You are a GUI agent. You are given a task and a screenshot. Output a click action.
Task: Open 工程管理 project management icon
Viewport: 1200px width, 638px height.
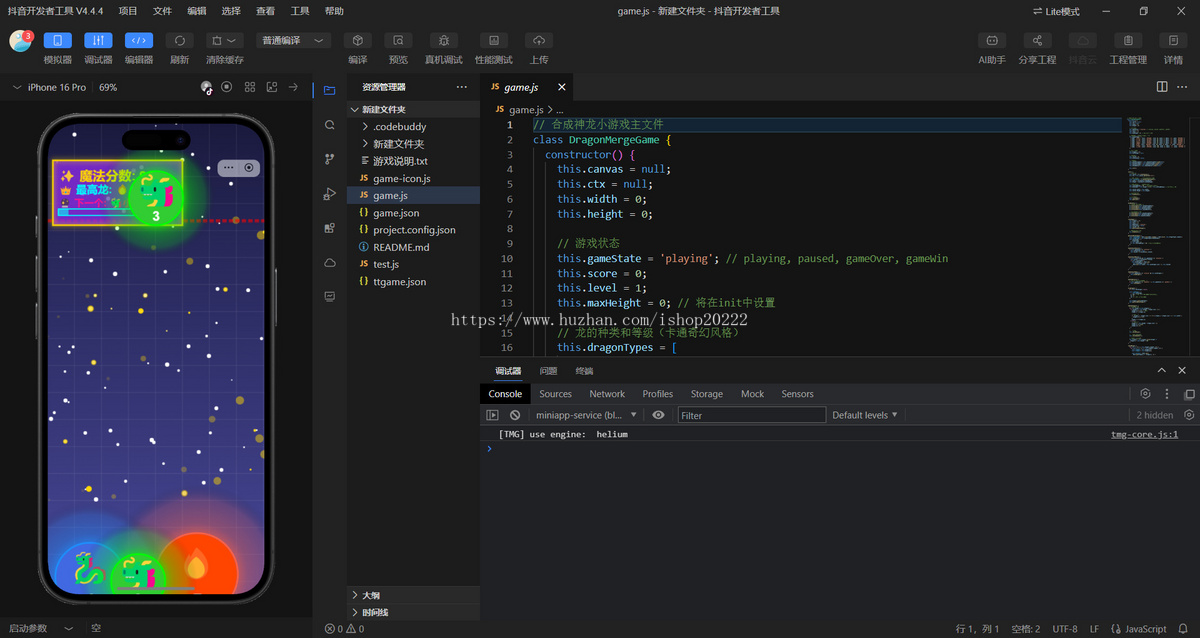[1128, 41]
